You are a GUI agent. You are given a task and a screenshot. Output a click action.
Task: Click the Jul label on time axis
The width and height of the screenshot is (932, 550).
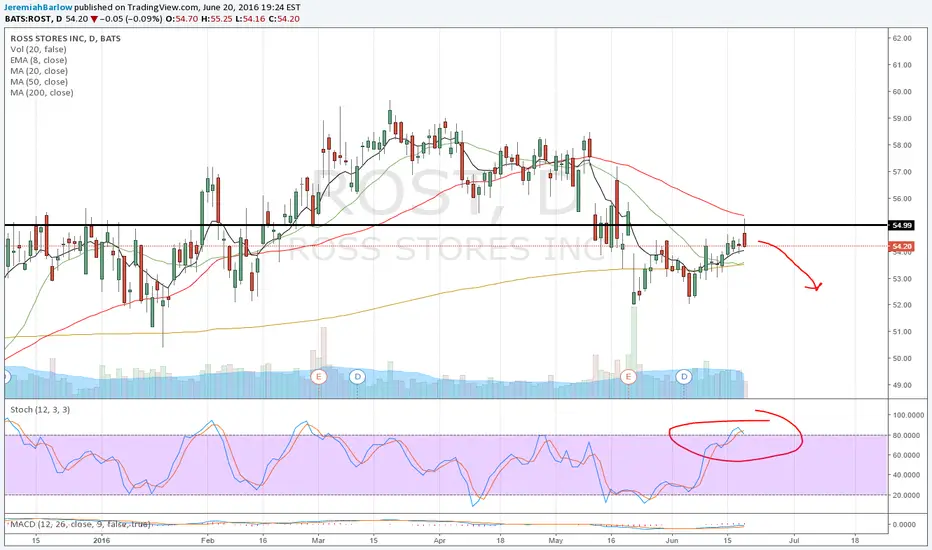click(x=794, y=540)
